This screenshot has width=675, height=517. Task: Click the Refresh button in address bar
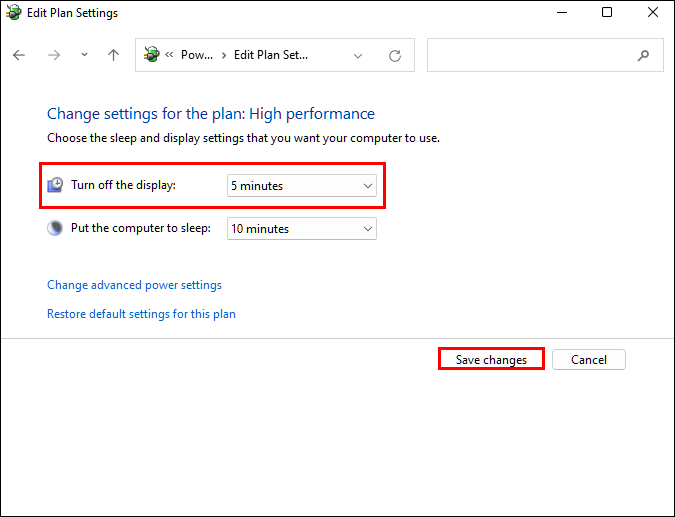(395, 56)
